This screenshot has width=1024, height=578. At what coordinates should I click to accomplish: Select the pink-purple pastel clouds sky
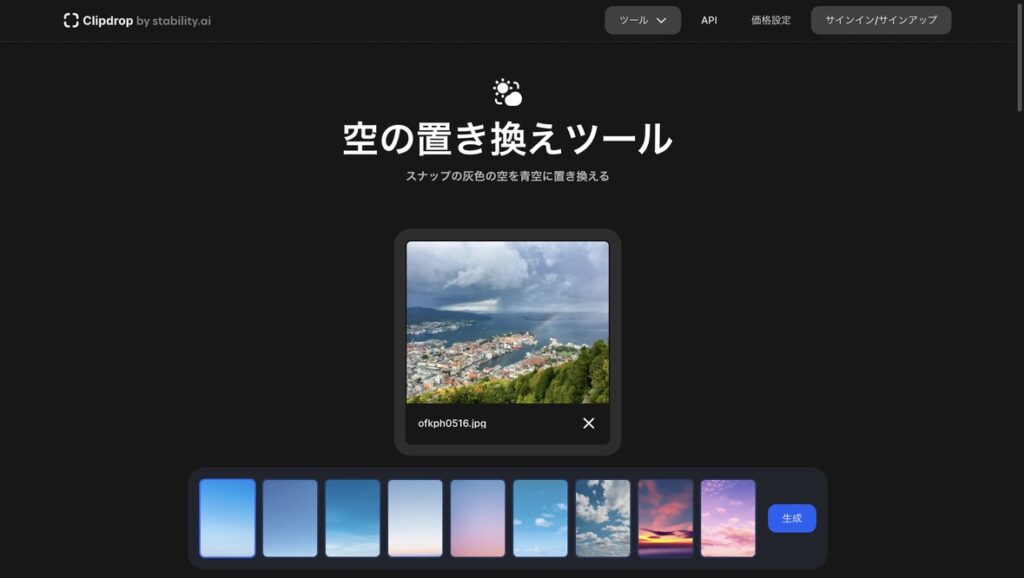coord(728,518)
